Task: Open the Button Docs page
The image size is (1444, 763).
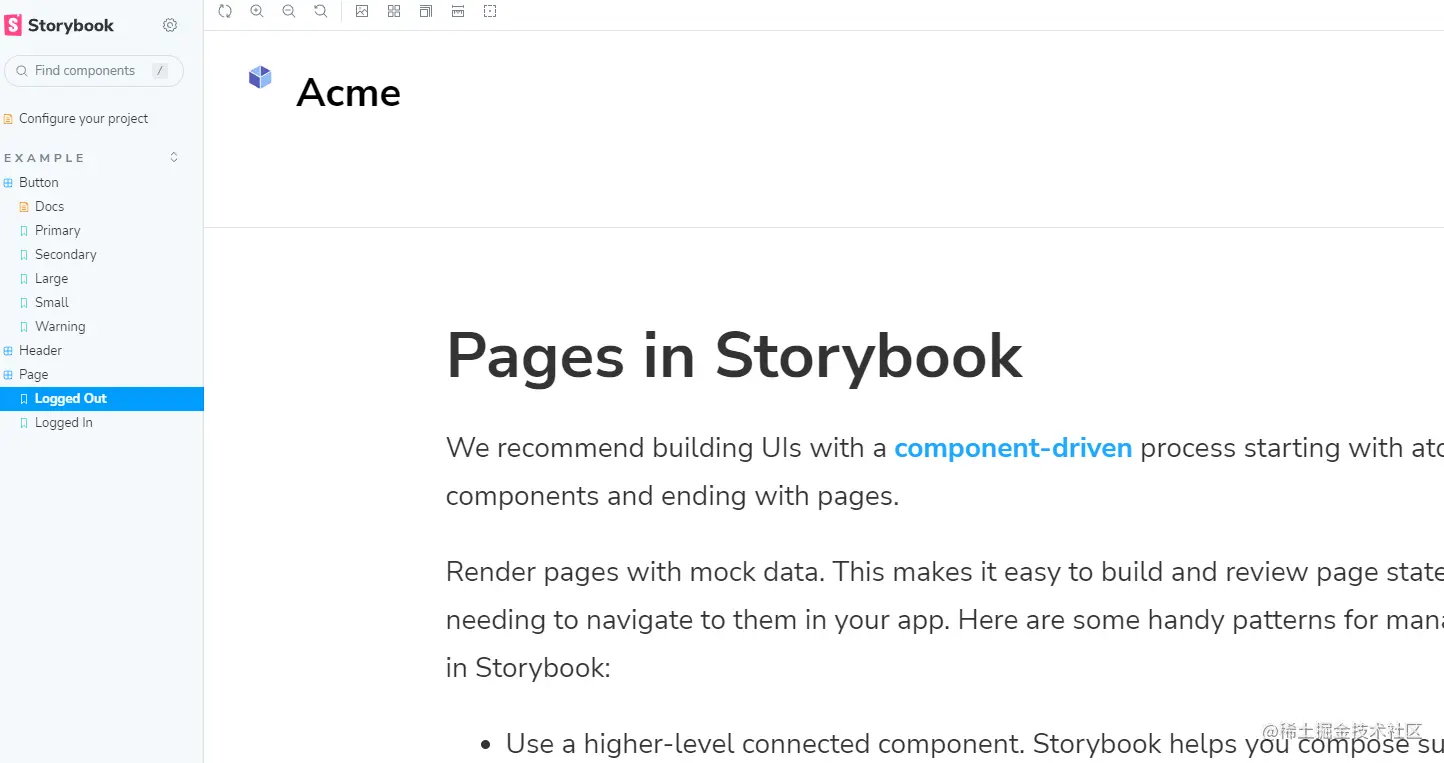Action: (x=49, y=206)
